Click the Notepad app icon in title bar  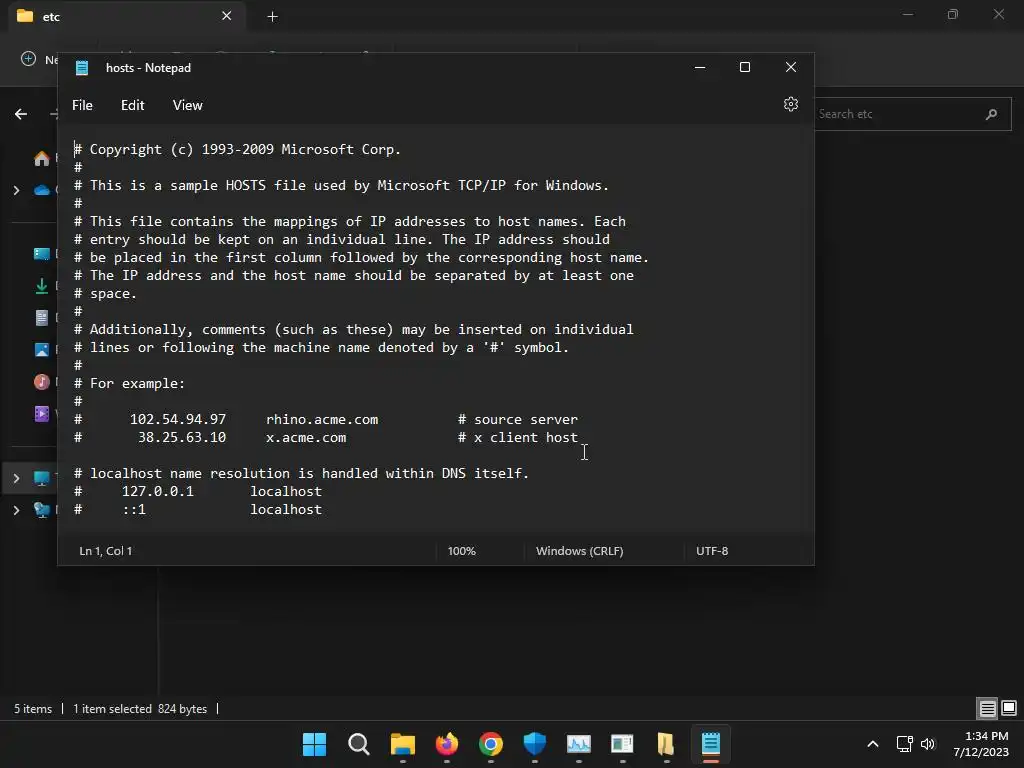pos(82,68)
